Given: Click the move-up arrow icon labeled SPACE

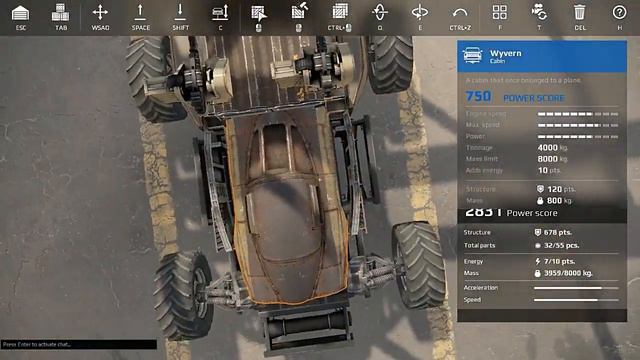Looking at the screenshot, I should pyautogui.click(x=140, y=12).
